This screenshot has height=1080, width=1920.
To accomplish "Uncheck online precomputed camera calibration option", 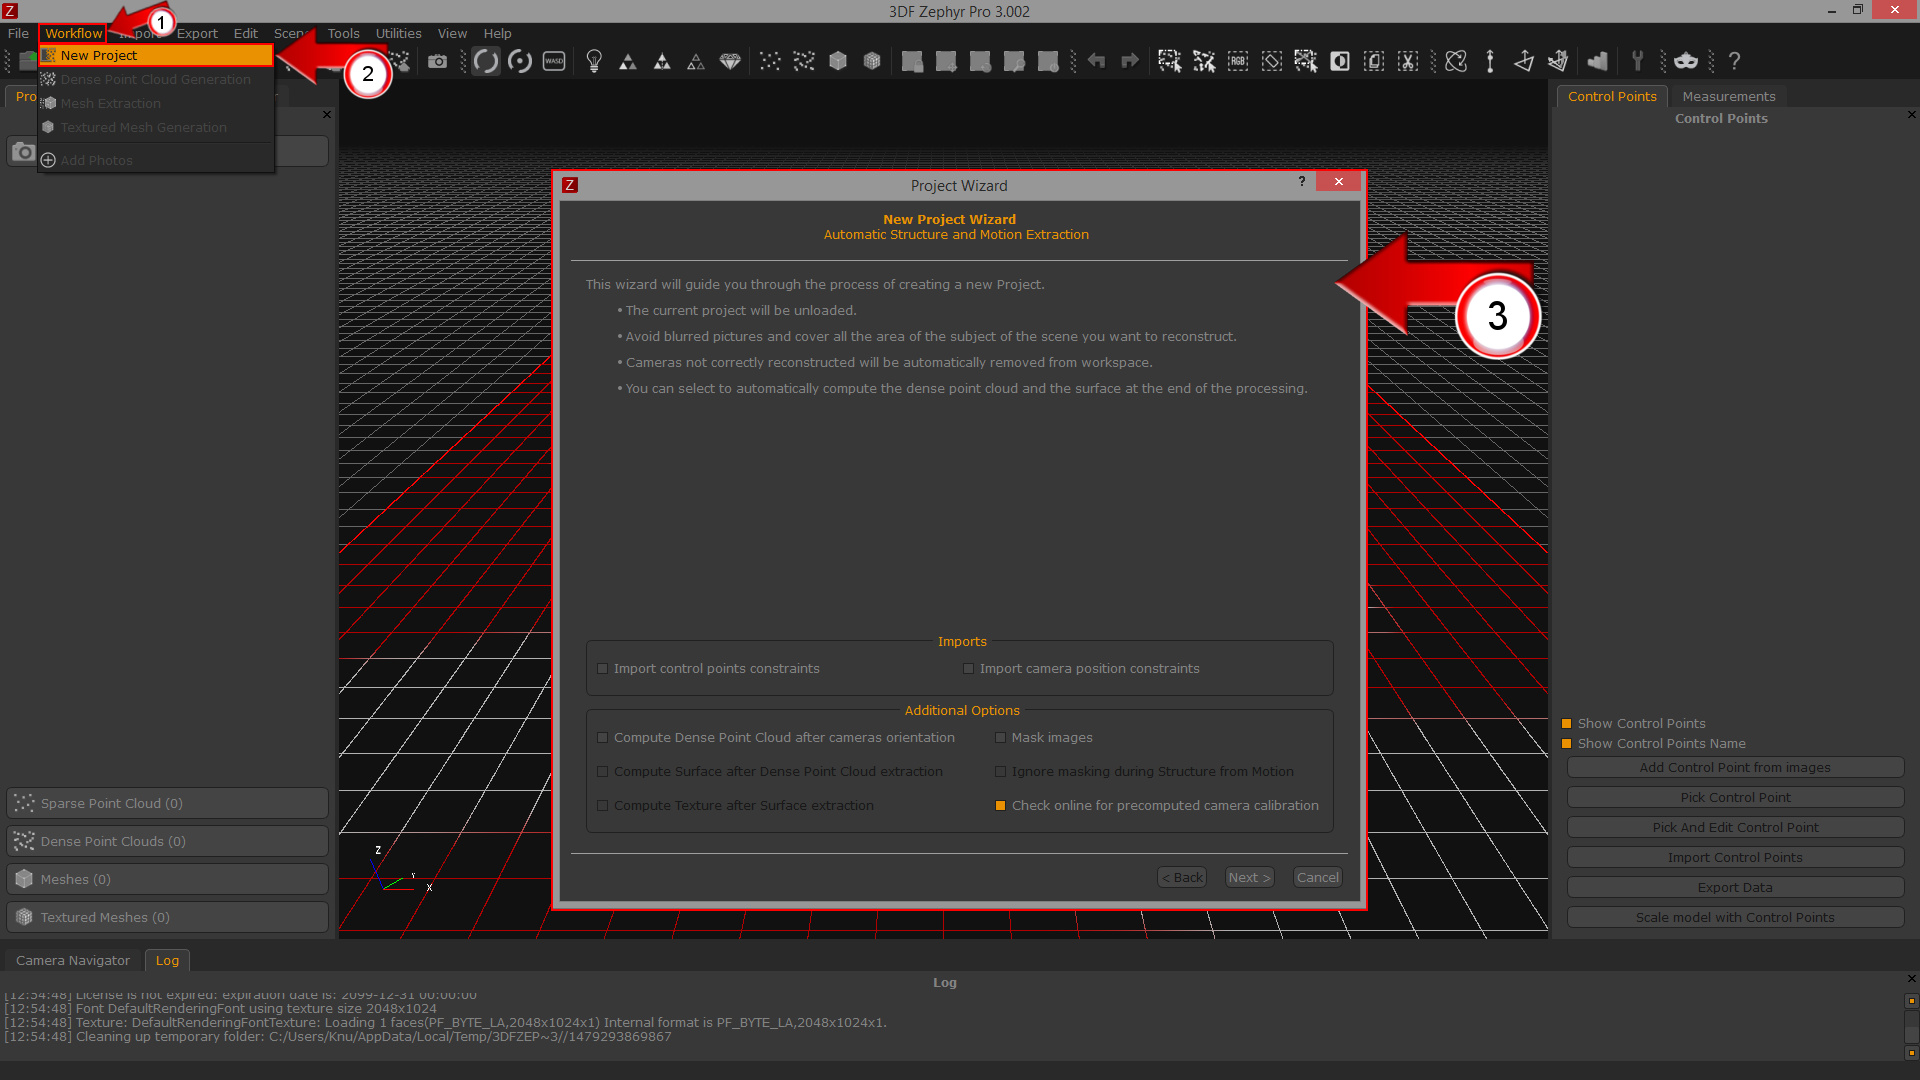I will pos(1000,806).
